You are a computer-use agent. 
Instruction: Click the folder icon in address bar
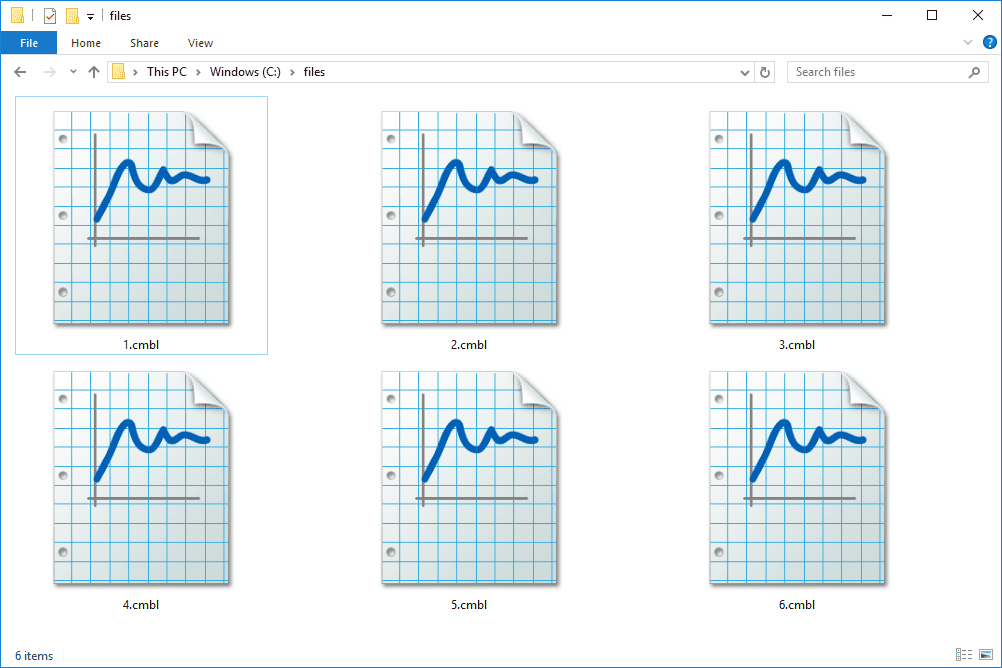[x=118, y=72]
